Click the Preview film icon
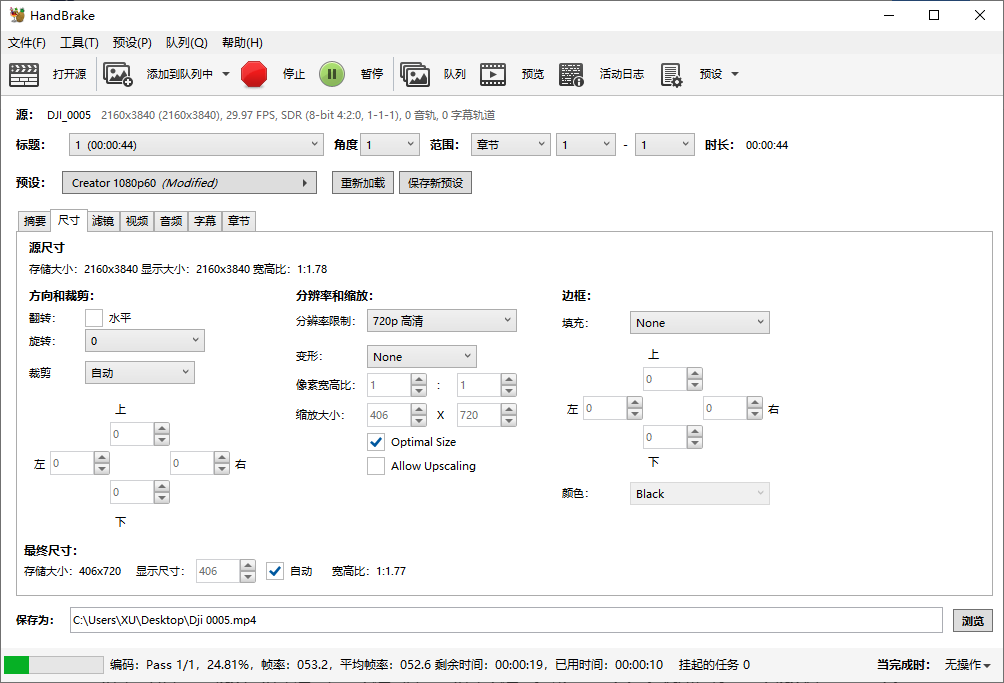This screenshot has width=1004, height=683. (x=493, y=74)
